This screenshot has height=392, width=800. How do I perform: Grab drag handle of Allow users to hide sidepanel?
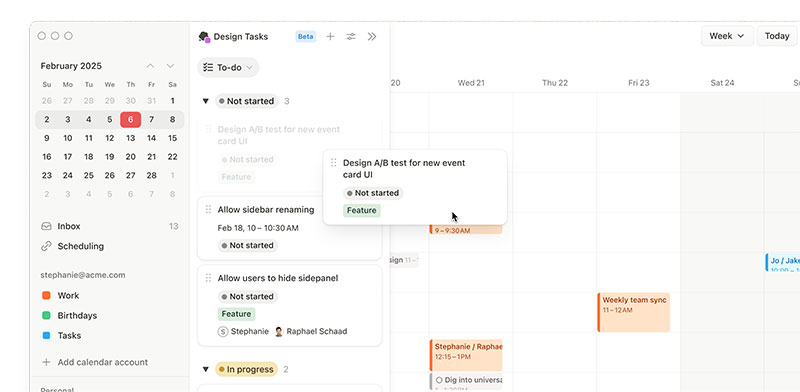tap(208, 278)
